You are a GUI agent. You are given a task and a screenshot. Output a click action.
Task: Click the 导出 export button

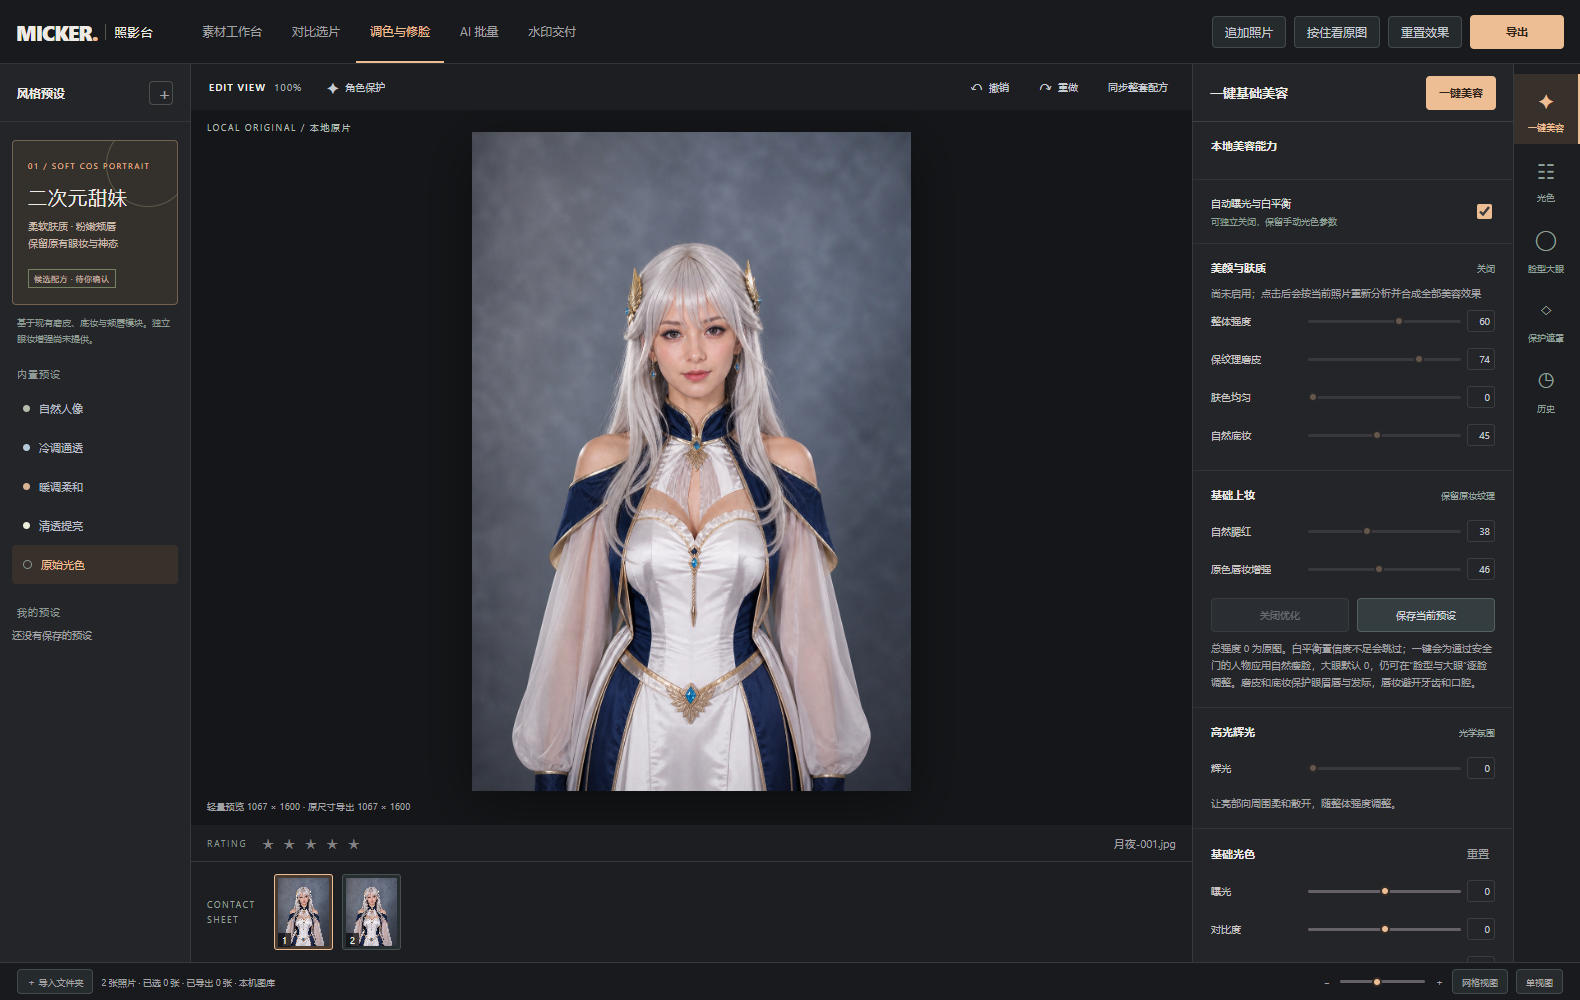(1517, 32)
